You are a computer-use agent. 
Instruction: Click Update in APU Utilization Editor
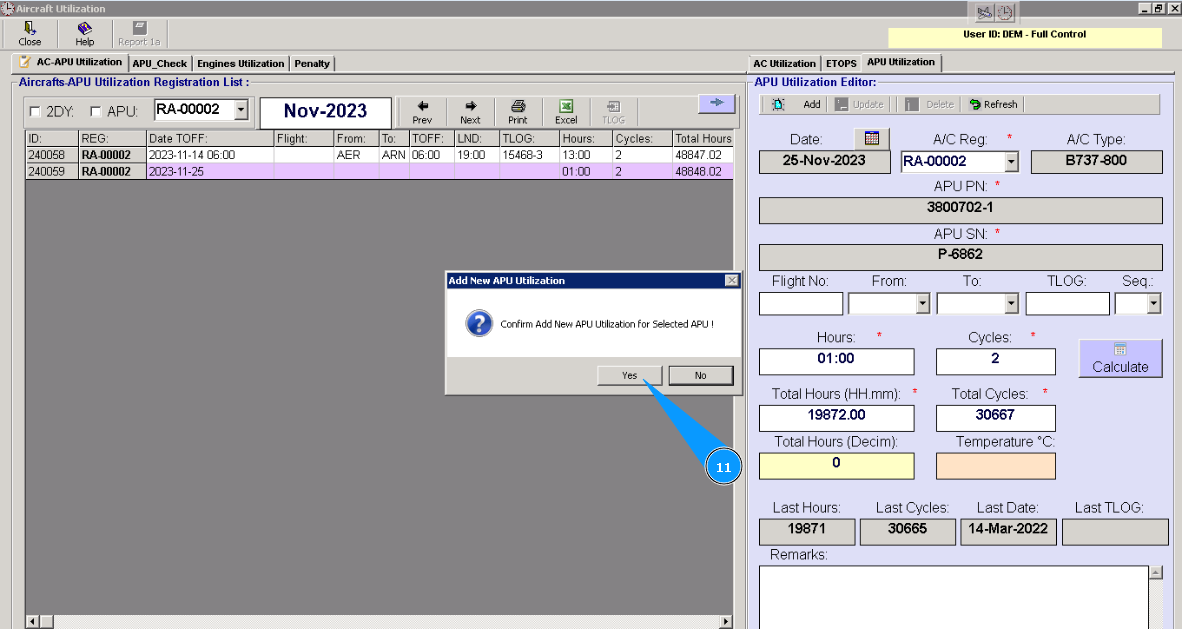coord(859,105)
